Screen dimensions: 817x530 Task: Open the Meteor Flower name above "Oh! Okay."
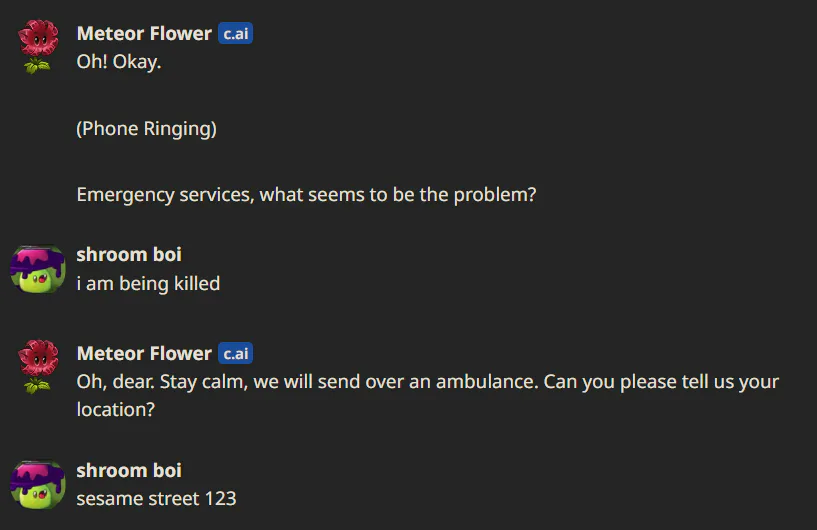144,33
